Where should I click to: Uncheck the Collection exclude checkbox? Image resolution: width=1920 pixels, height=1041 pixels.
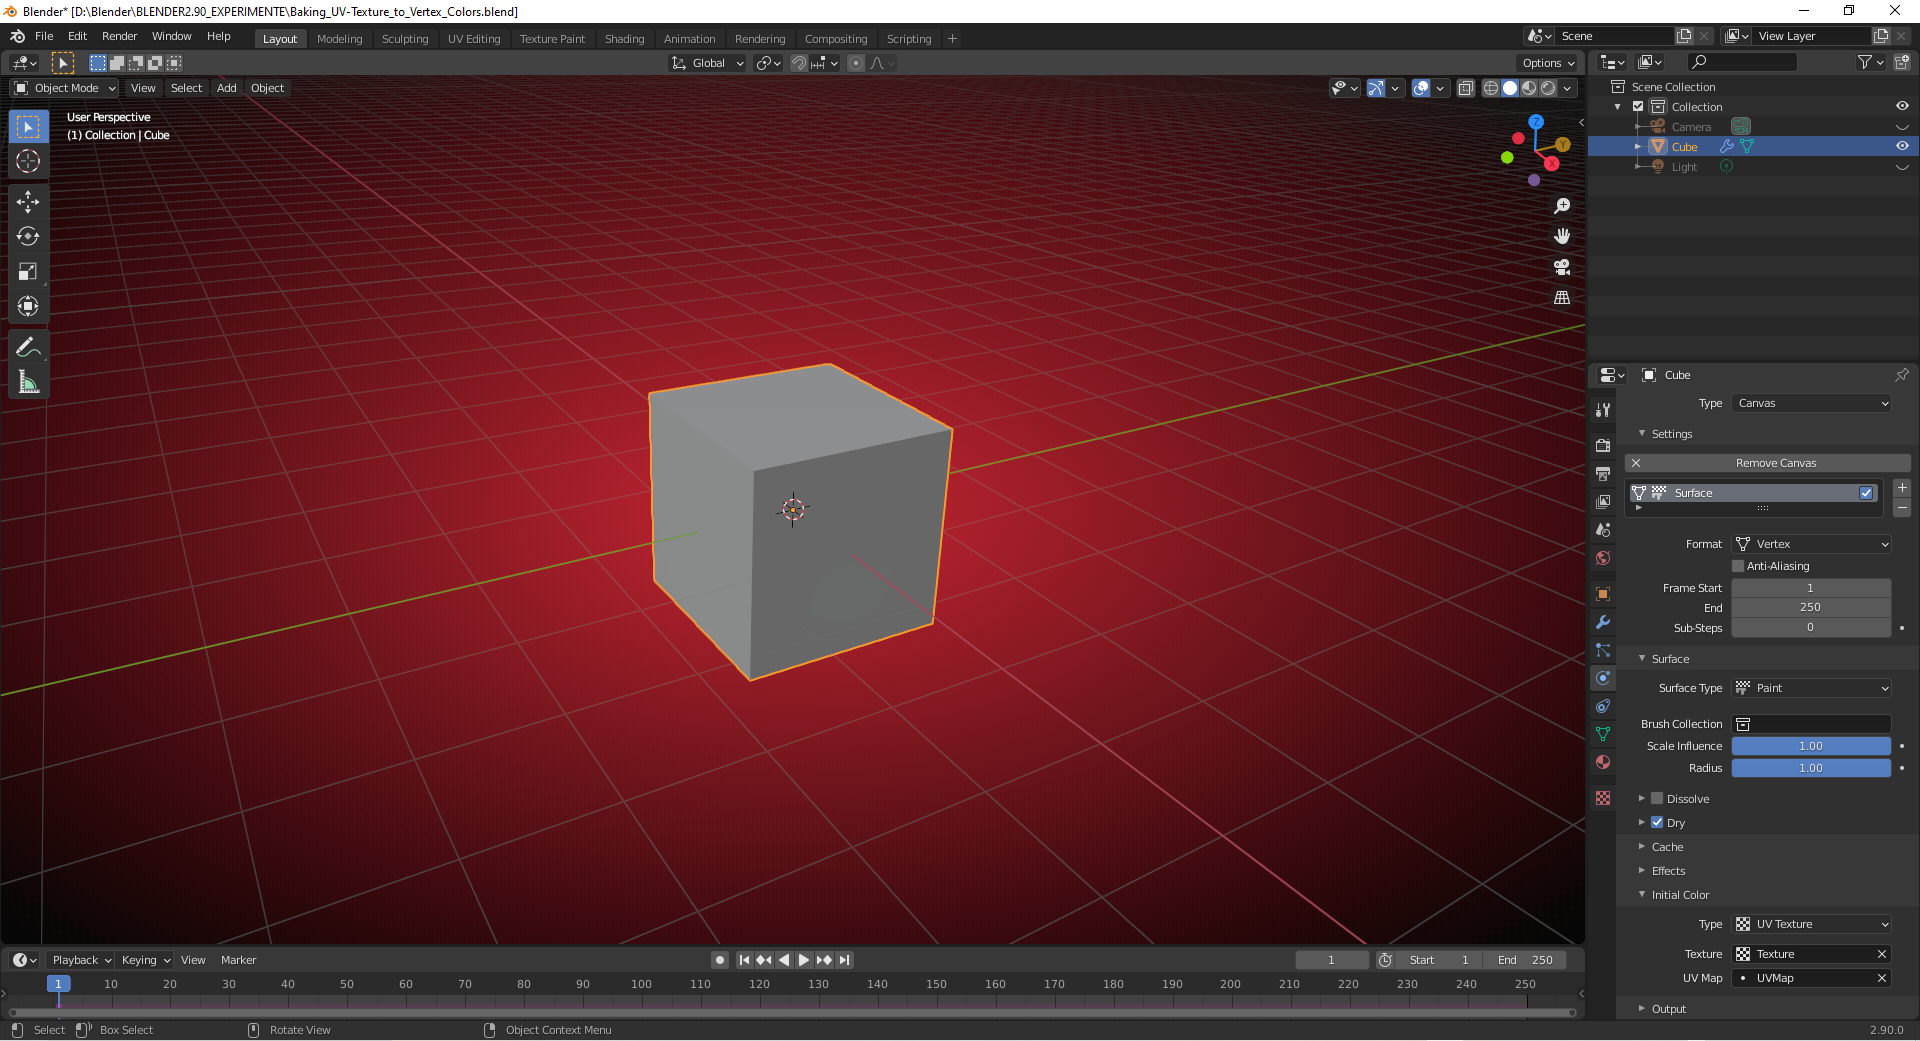pos(1638,106)
